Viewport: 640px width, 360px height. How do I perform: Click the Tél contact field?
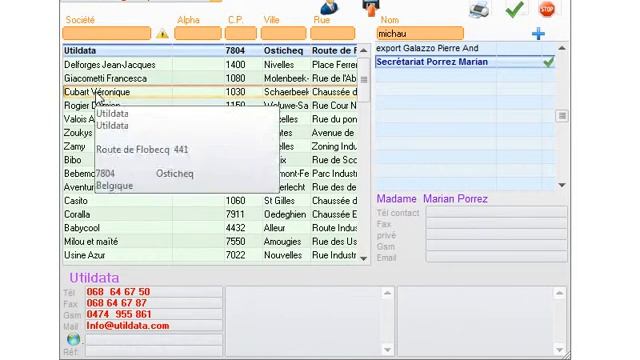(496, 212)
